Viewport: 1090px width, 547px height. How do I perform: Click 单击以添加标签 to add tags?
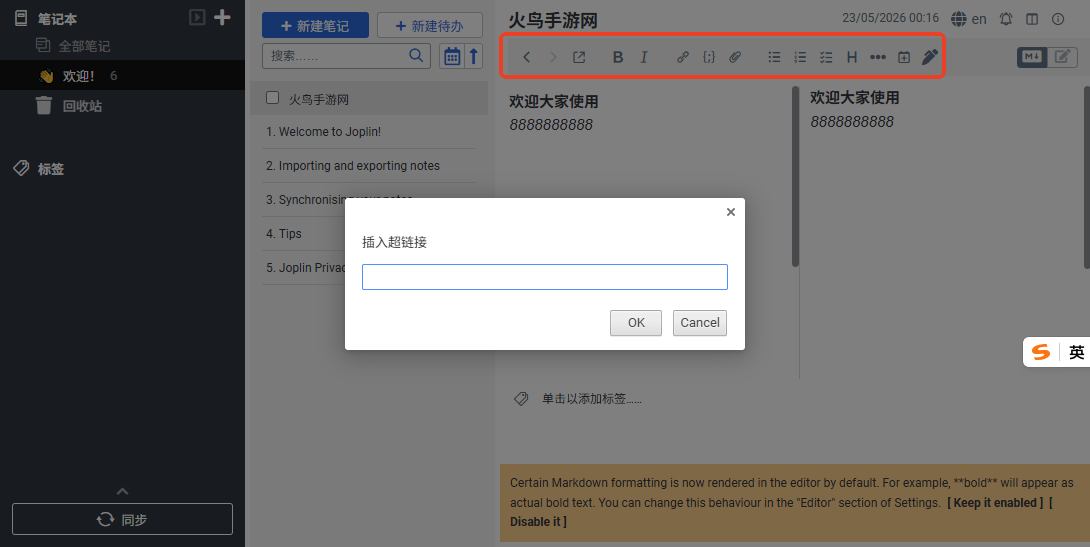(x=592, y=399)
